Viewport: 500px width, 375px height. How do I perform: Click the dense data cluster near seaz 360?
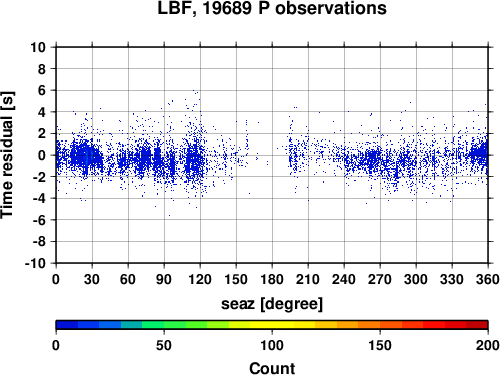(x=479, y=153)
